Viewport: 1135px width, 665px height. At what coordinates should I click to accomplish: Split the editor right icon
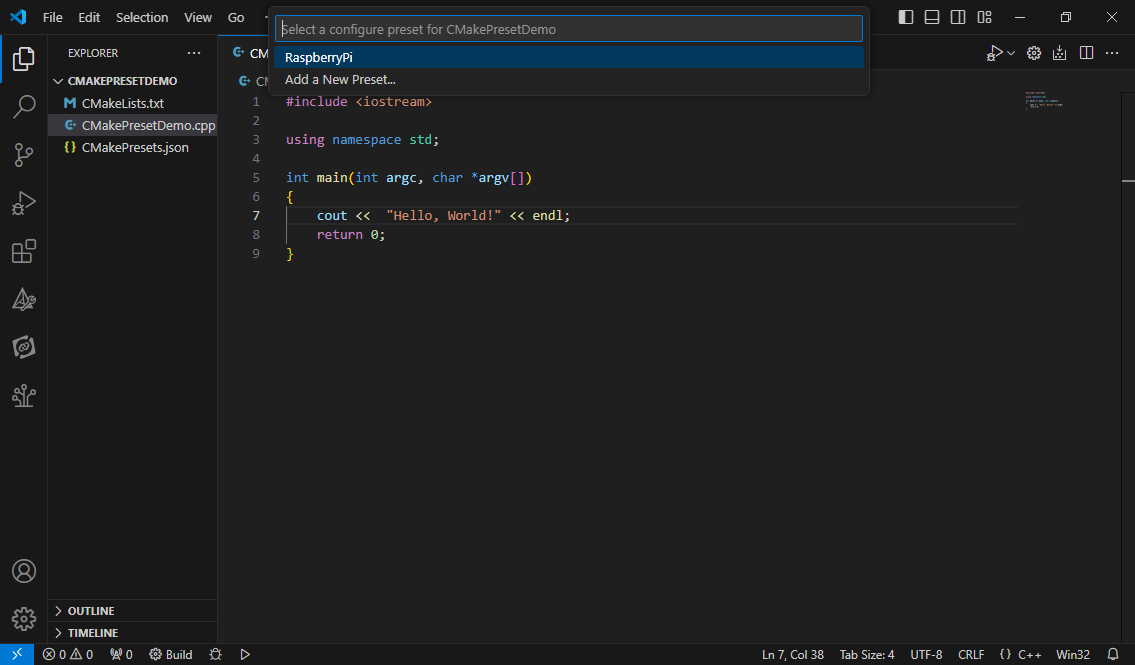click(x=1087, y=53)
